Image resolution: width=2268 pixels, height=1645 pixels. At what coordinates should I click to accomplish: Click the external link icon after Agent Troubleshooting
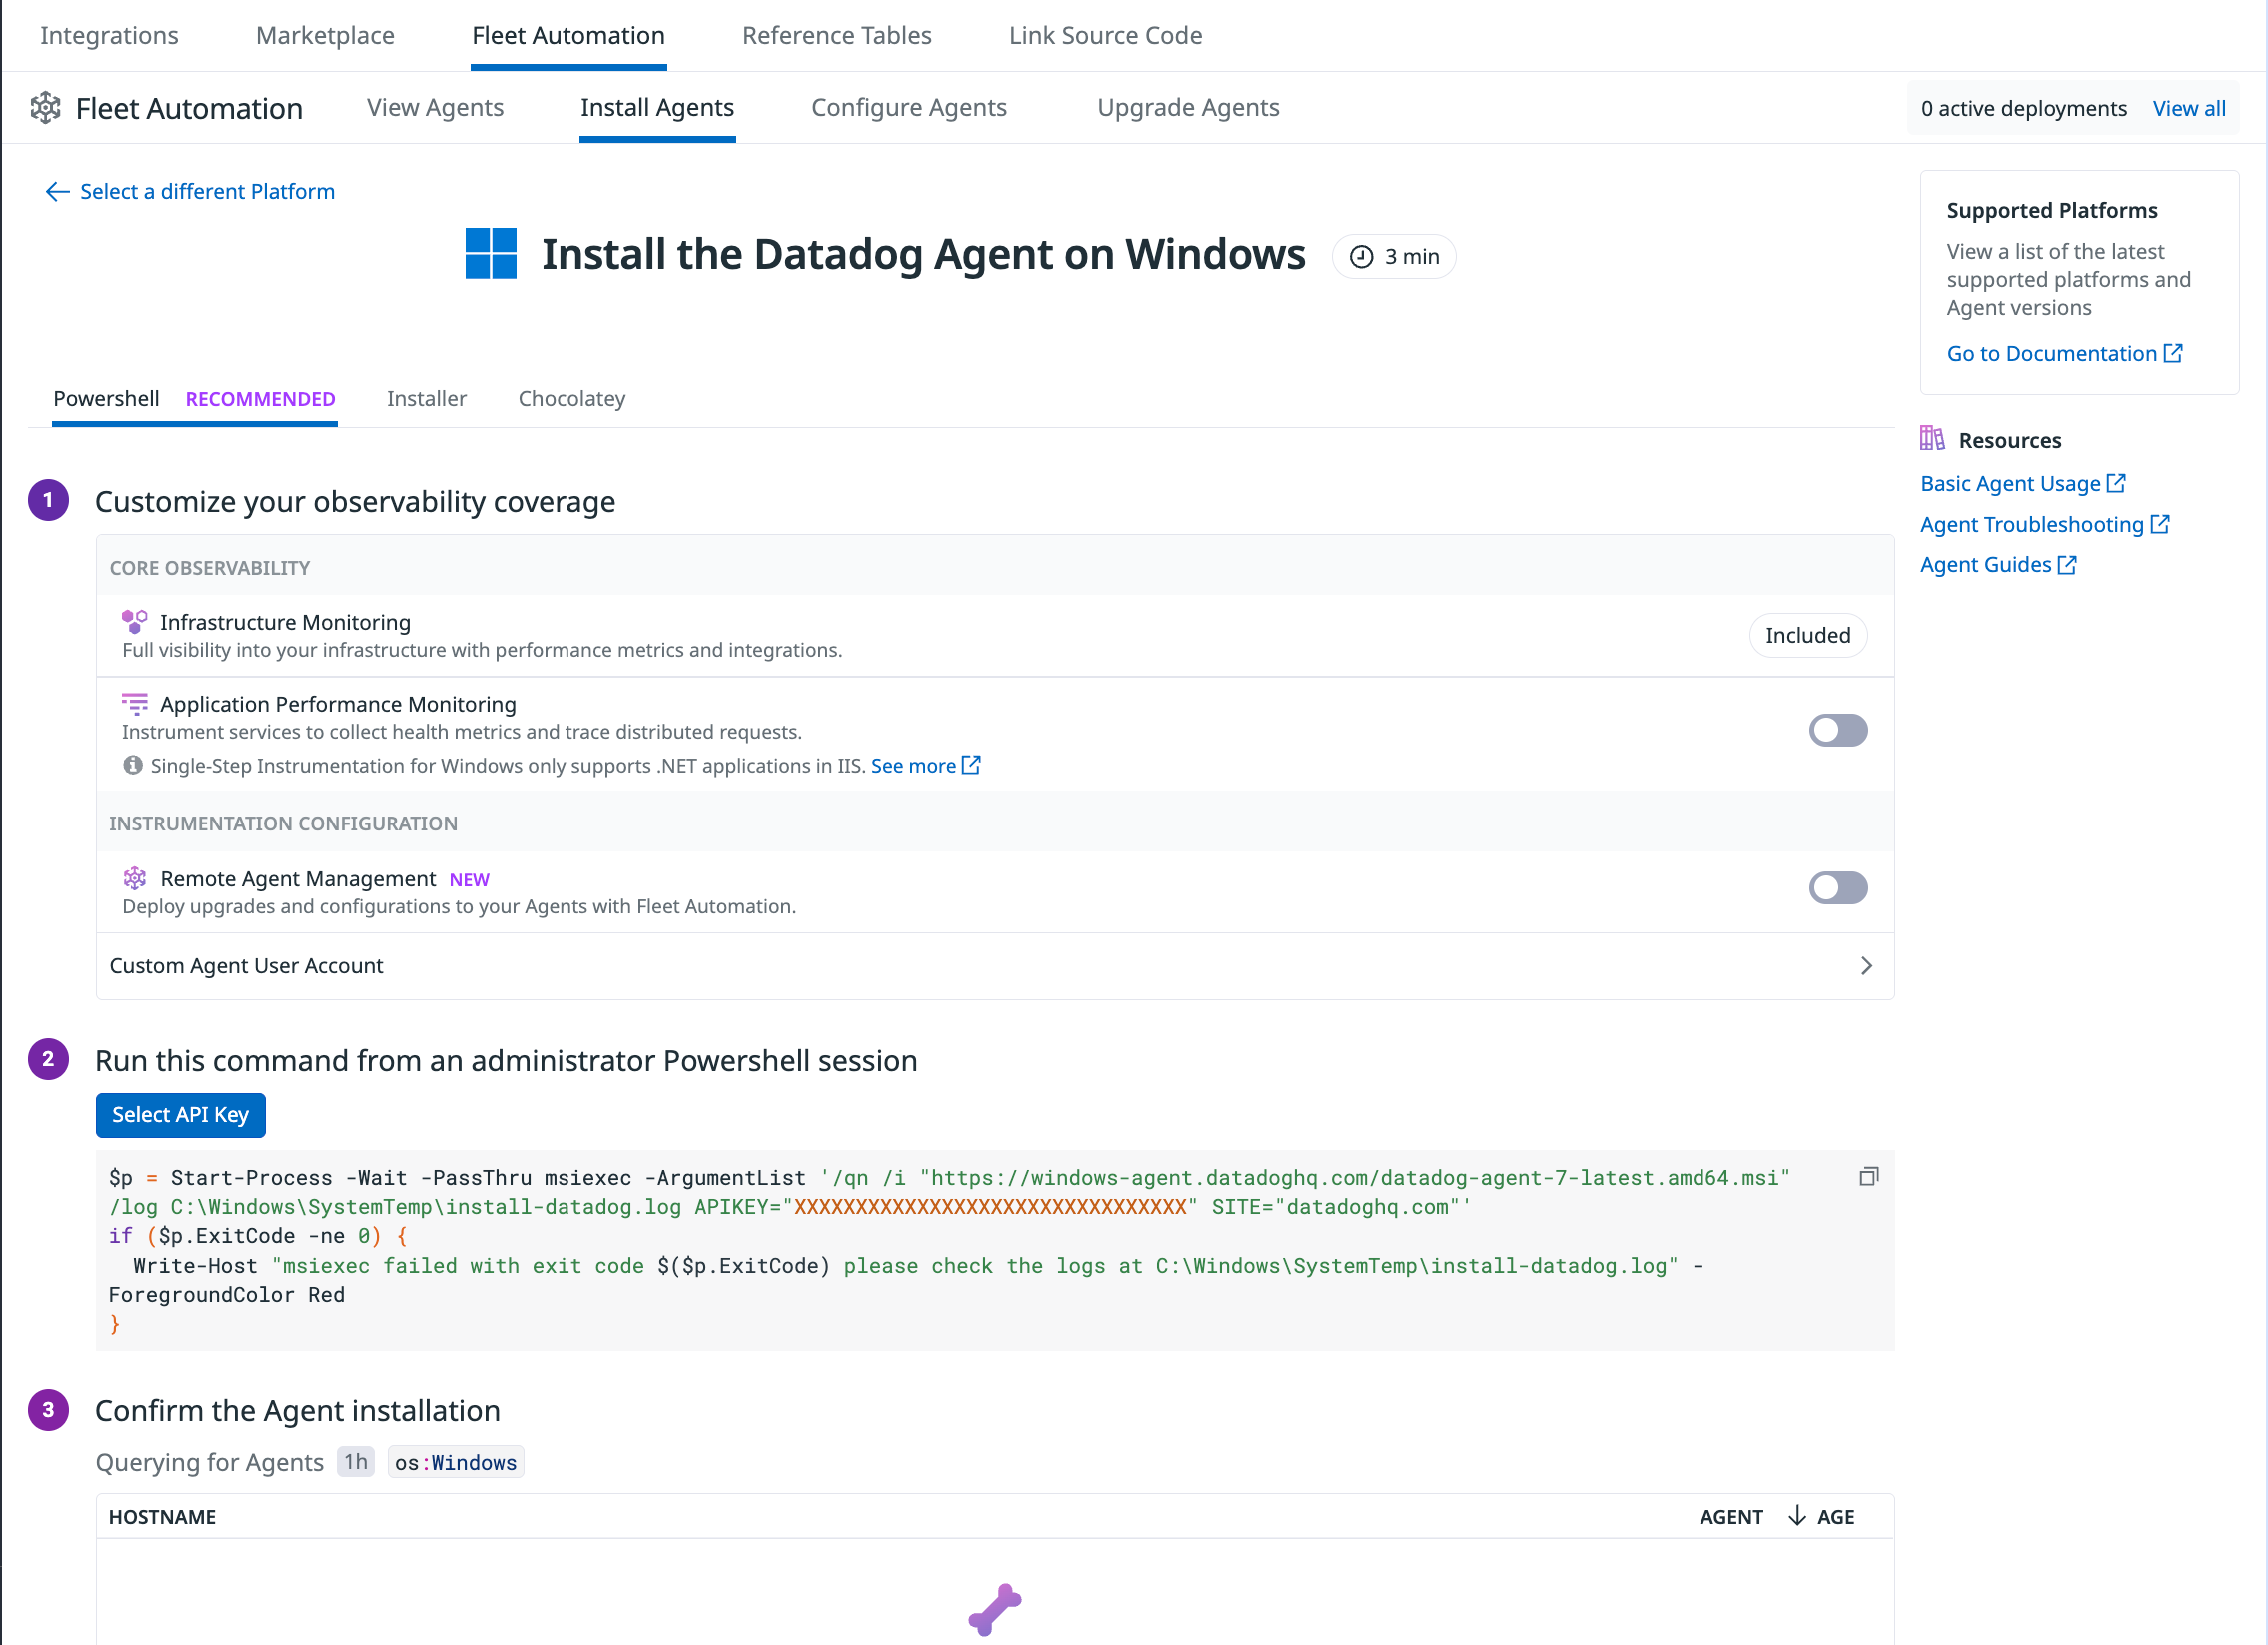2159,524
